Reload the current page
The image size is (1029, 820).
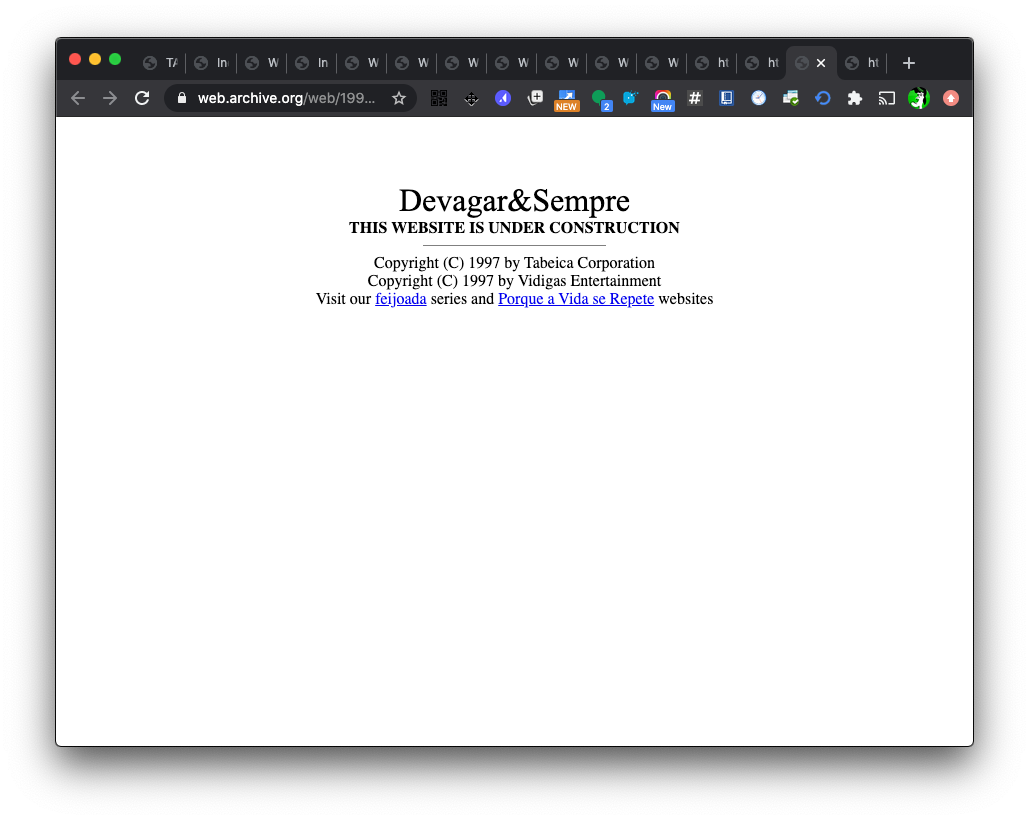pos(142,98)
